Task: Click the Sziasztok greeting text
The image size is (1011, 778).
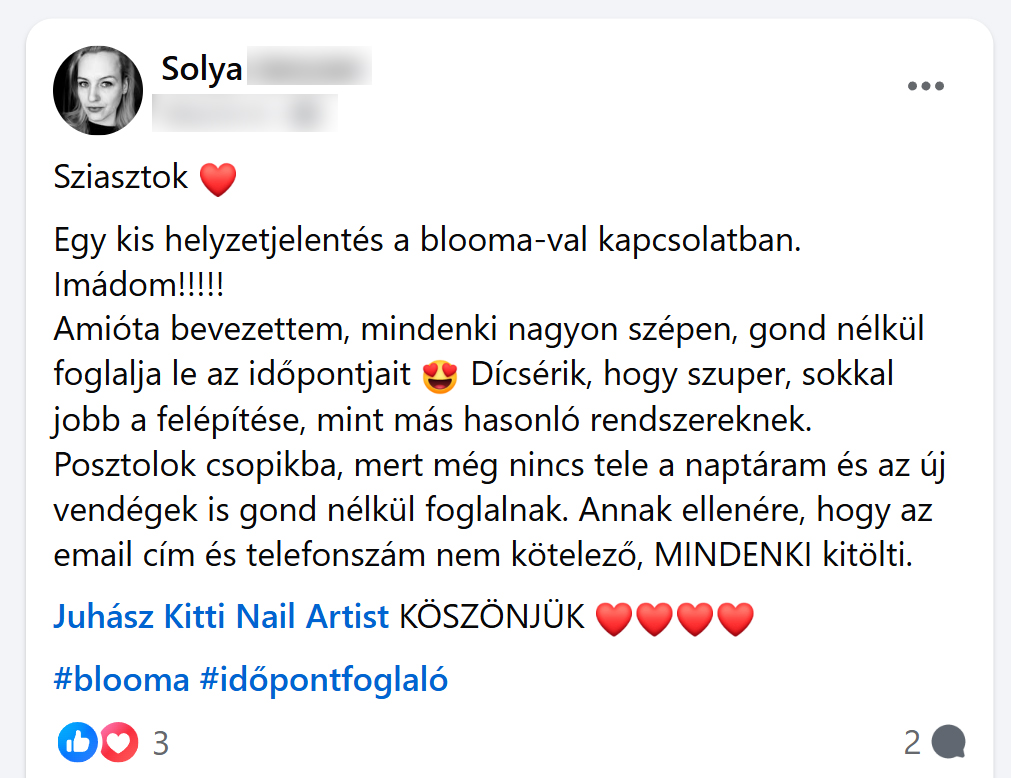Action: click(x=121, y=176)
